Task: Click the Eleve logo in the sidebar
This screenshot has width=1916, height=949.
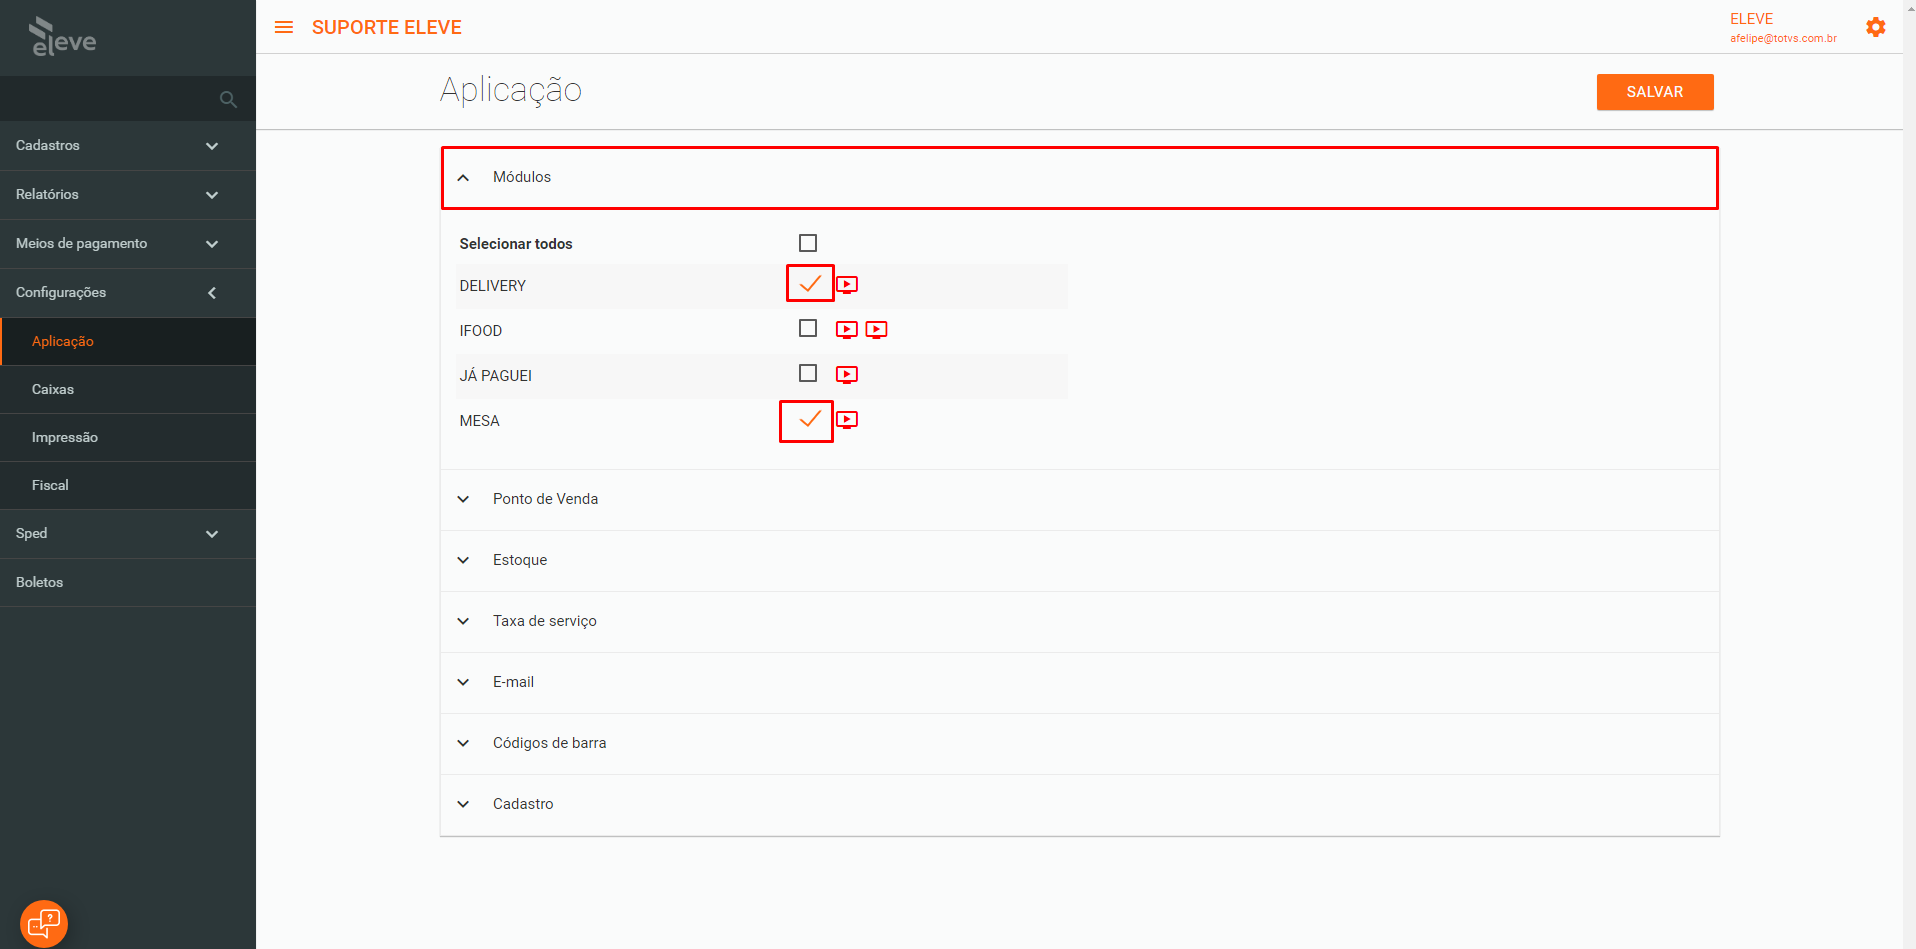Action: pos(63,37)
